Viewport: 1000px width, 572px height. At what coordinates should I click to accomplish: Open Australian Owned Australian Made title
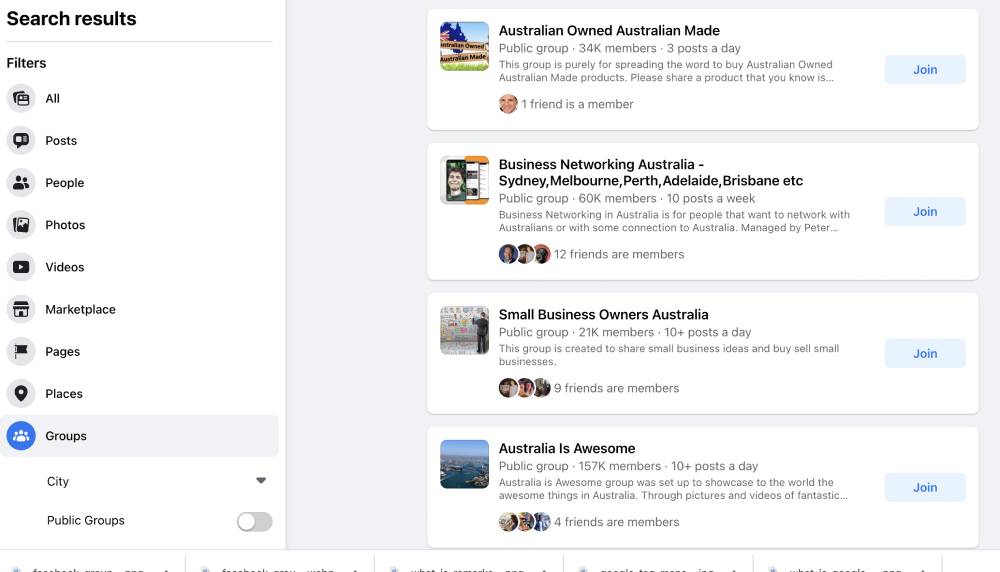coord(609,31)
